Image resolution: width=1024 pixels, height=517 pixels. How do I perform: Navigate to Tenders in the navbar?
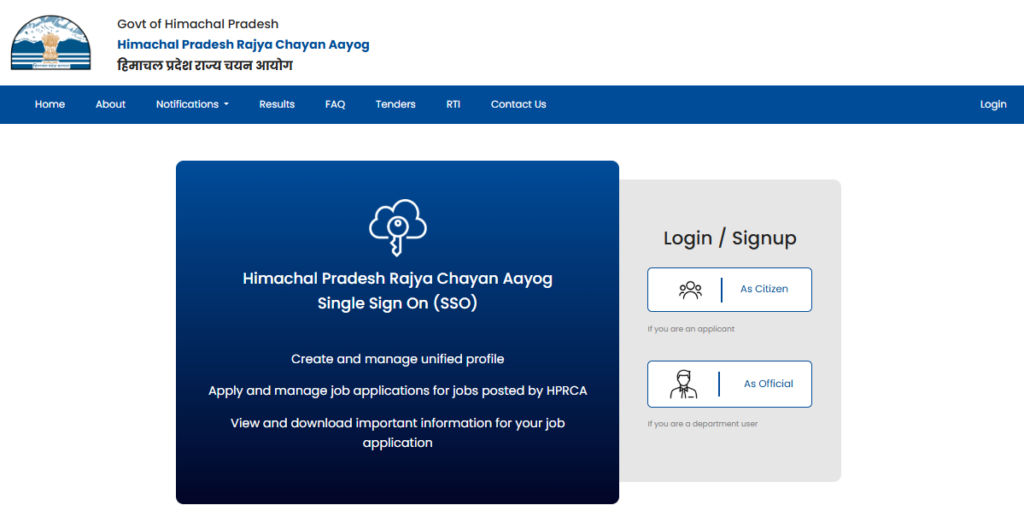click(395, 104)
